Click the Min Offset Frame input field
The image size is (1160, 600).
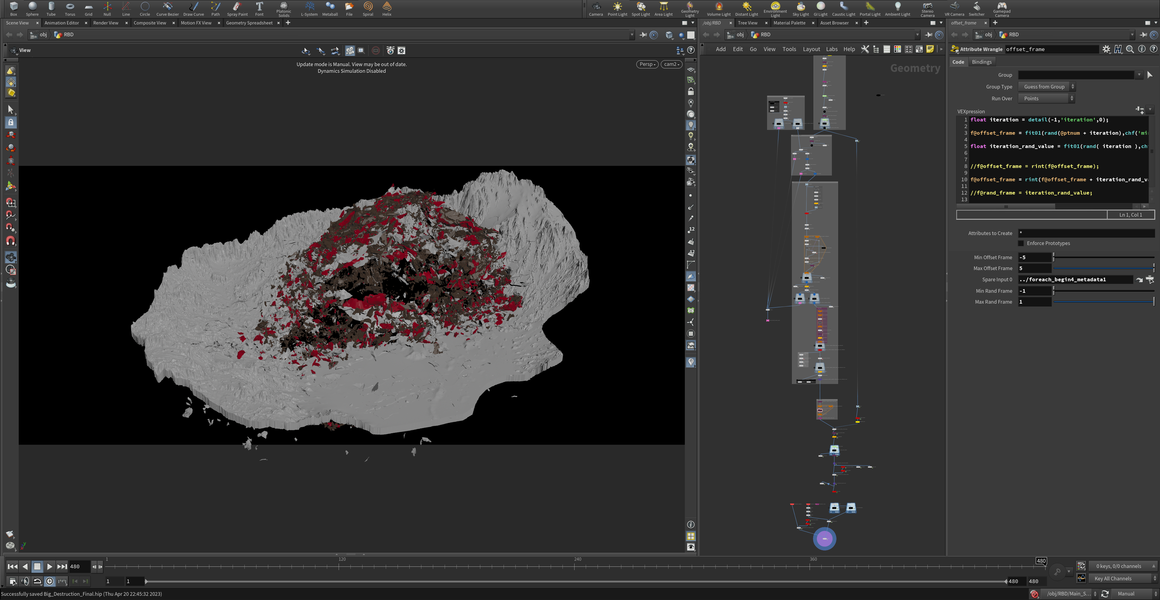(x=1034, y=257)
